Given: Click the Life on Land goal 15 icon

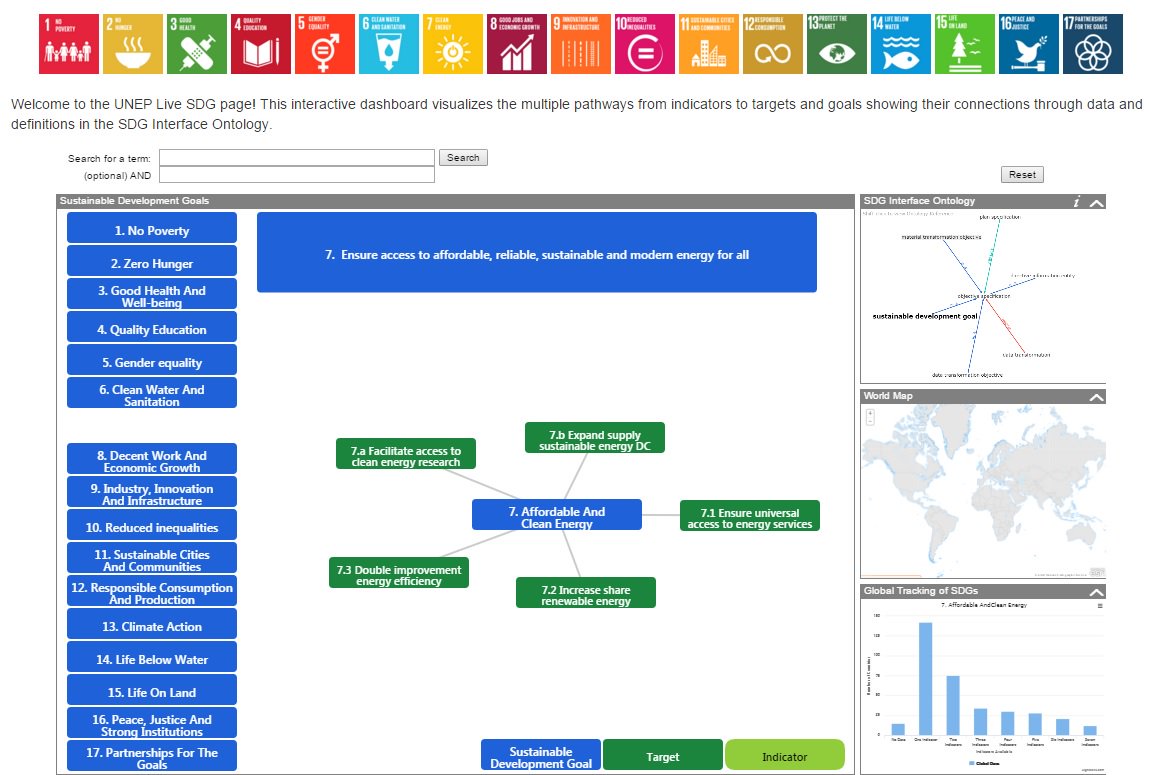Looking at the screenshot, I should coord(965,44).
